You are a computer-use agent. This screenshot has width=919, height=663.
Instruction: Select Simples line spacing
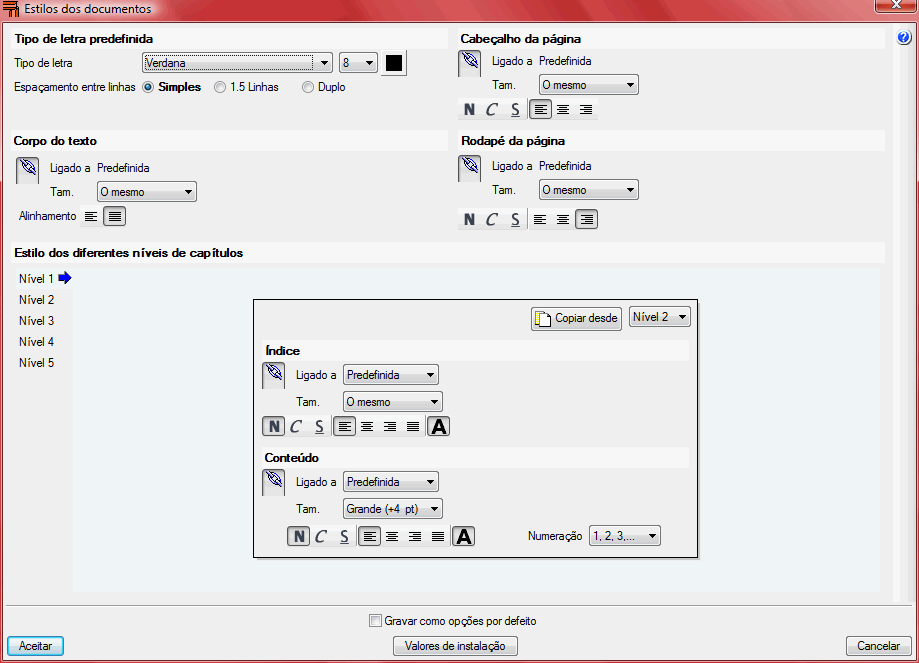coord(148,87)
